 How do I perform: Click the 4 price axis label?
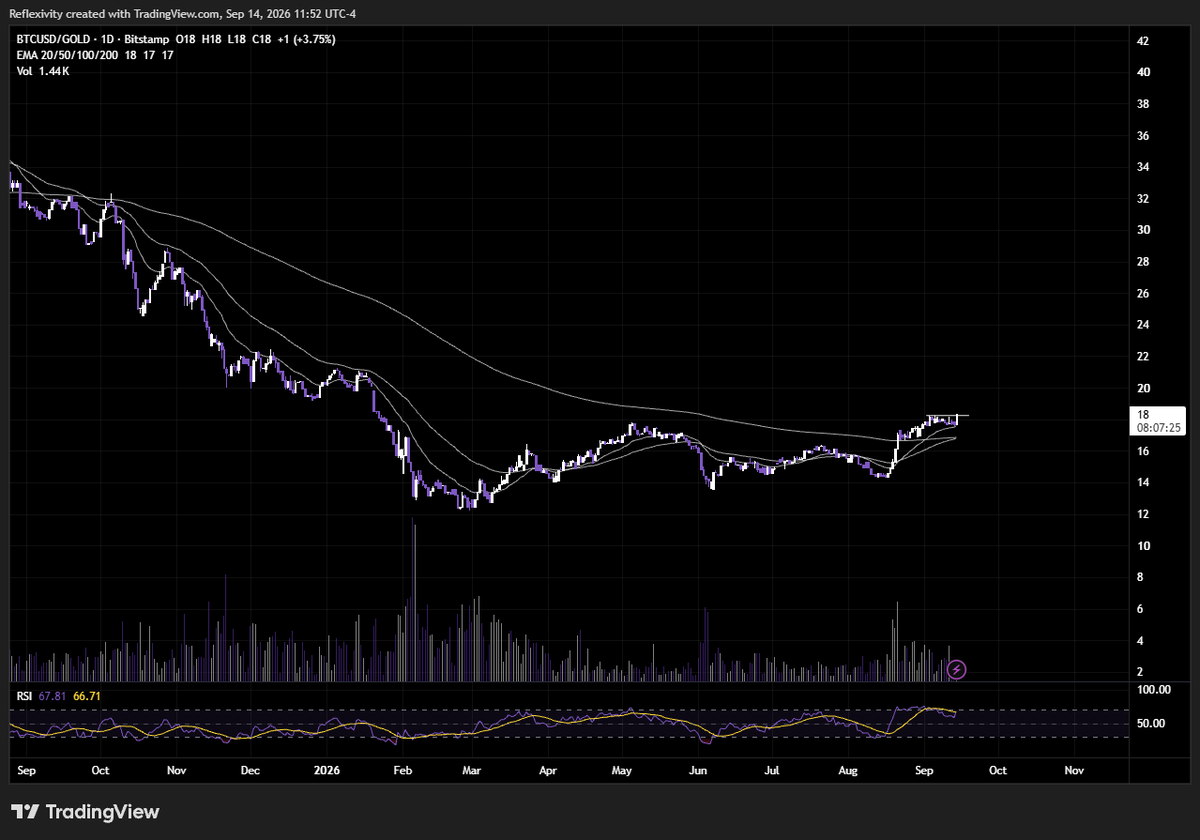tap(1140, 641)
